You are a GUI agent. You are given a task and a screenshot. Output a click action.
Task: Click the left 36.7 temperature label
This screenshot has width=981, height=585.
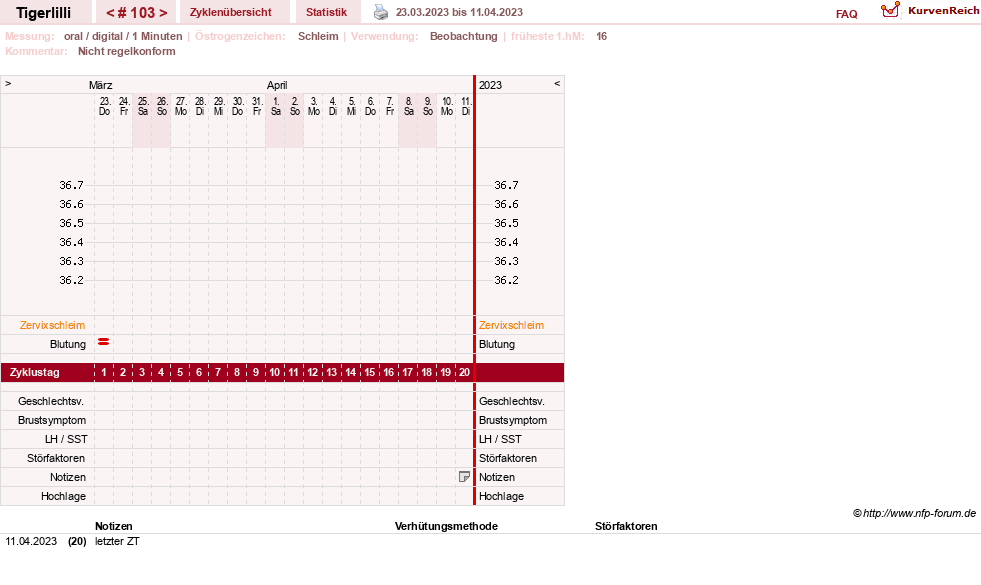tap(71, 185)
